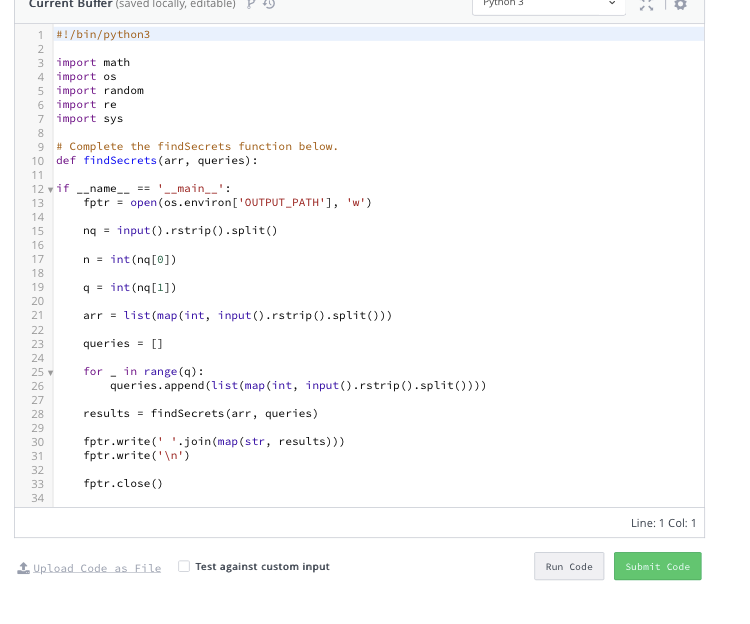Viewport: 750px width, 624px height.
Task: Open the Python 3 language dropdown
Action: point(549,5)
